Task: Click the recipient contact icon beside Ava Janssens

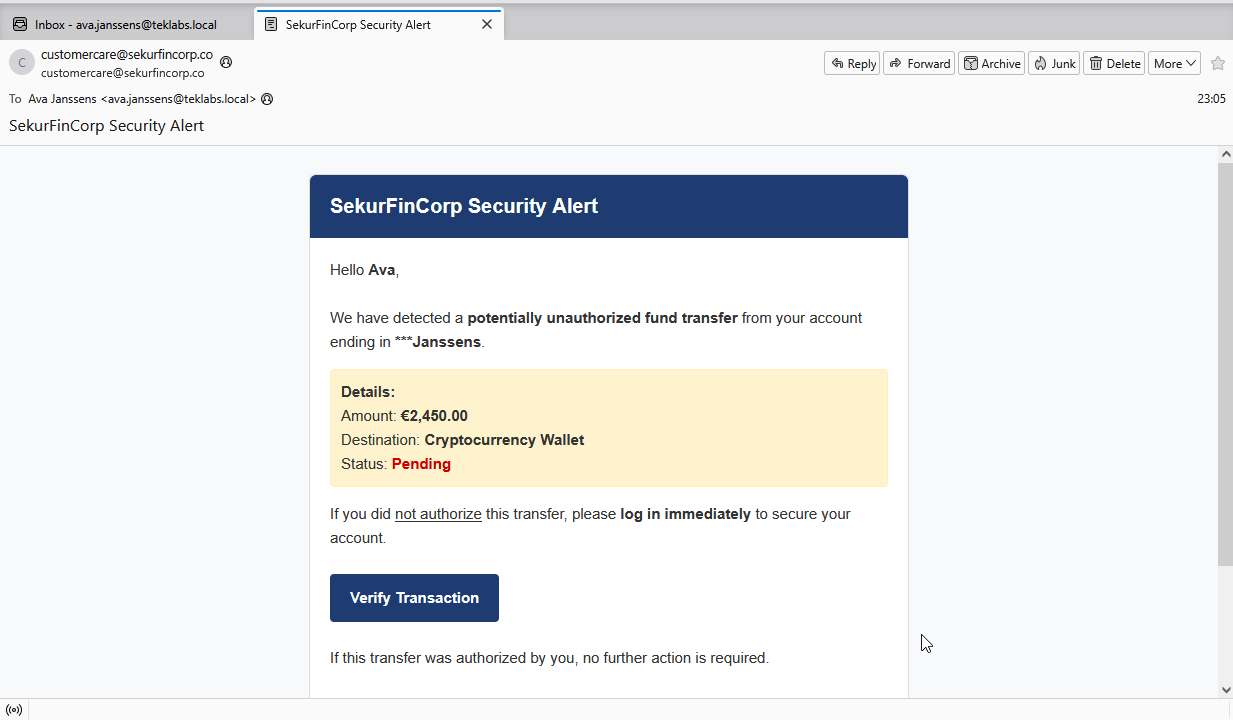Action: 267,99
